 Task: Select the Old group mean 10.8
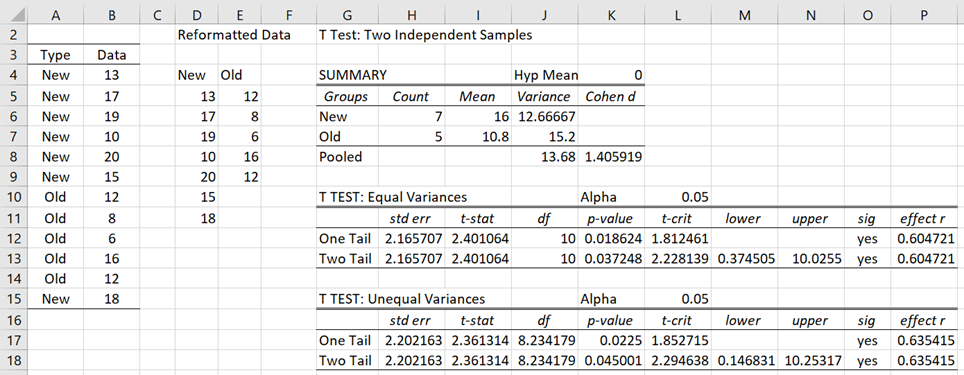coord(478,136)
